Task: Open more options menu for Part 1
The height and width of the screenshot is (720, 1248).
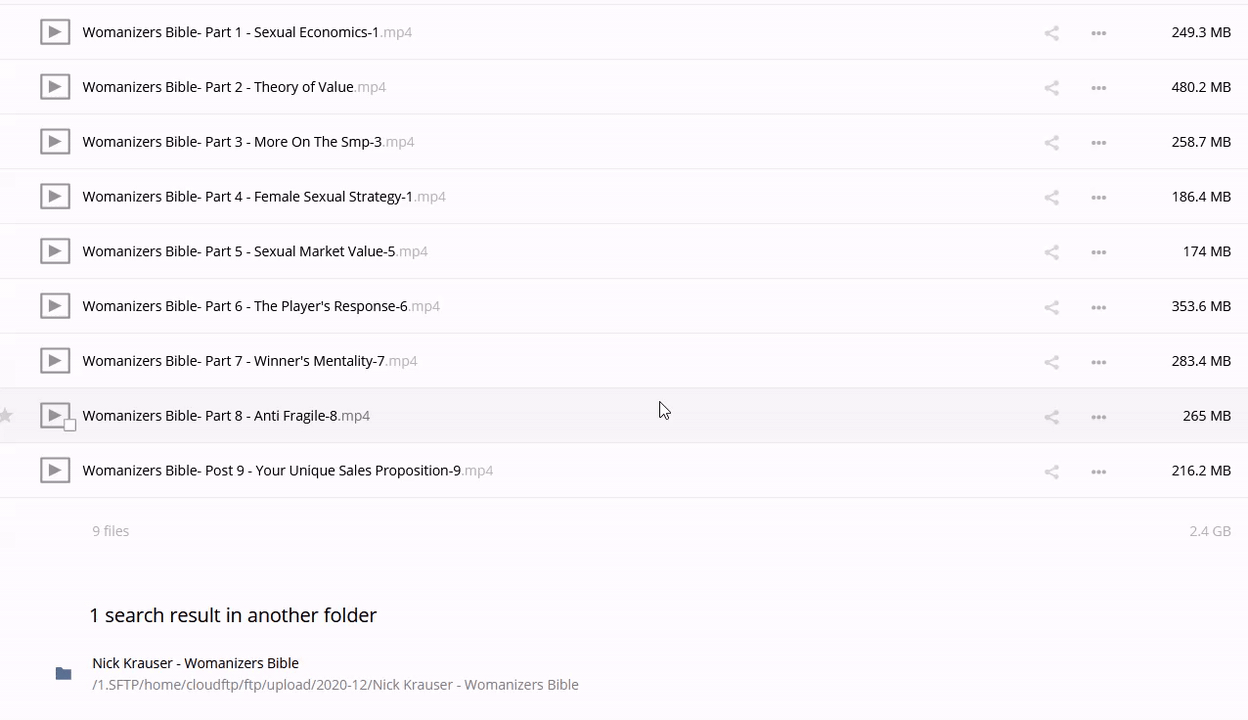Action: 1098,33
